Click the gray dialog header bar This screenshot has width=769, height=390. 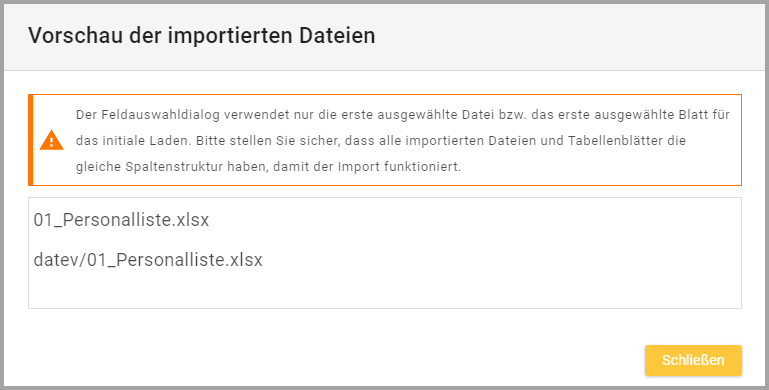click(x=384, y=37)
